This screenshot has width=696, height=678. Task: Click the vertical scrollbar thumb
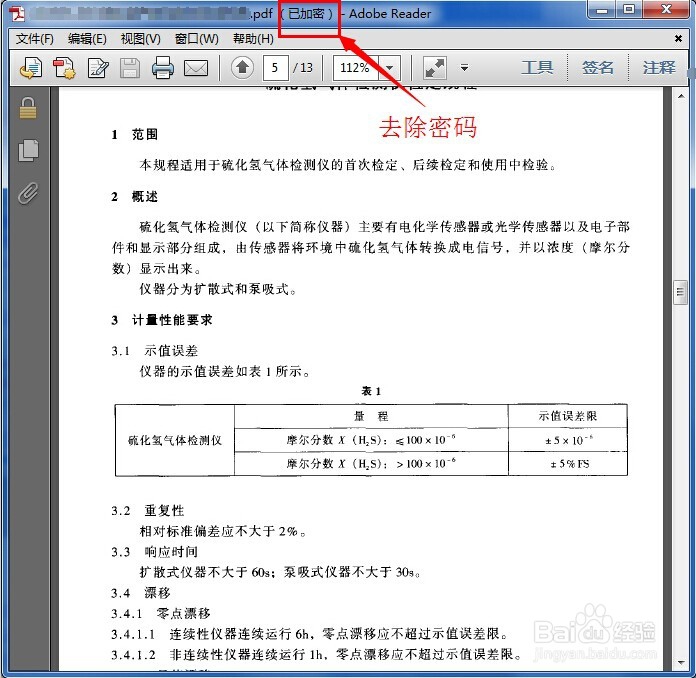680,292
